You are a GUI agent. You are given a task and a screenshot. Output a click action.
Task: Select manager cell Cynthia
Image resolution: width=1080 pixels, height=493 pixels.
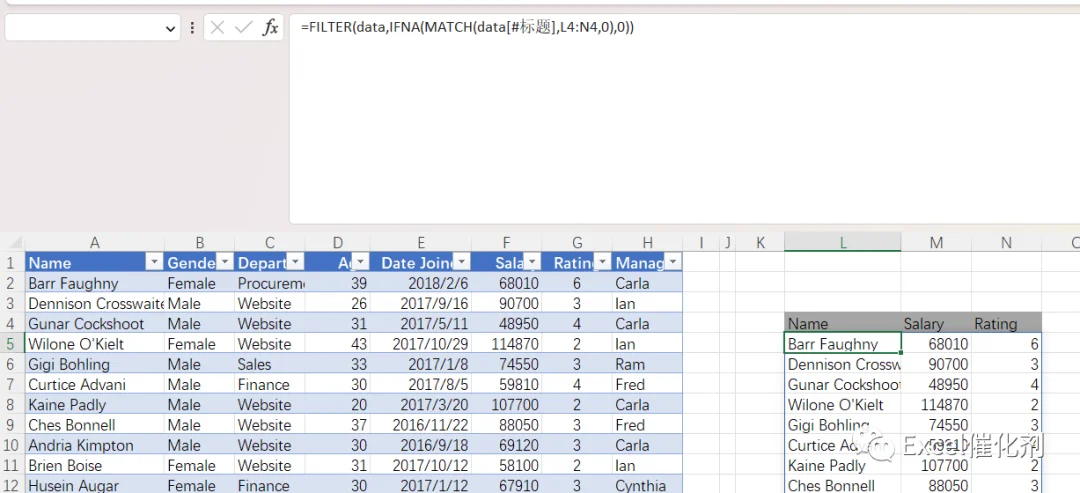(647, 485)
